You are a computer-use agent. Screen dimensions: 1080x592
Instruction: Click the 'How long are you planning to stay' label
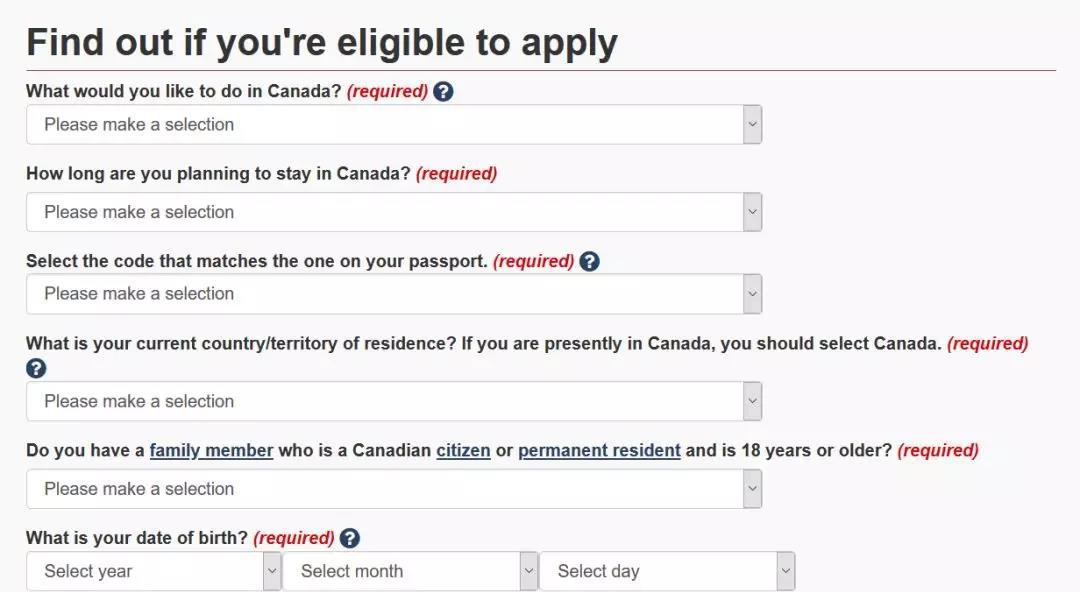point(218,174)
